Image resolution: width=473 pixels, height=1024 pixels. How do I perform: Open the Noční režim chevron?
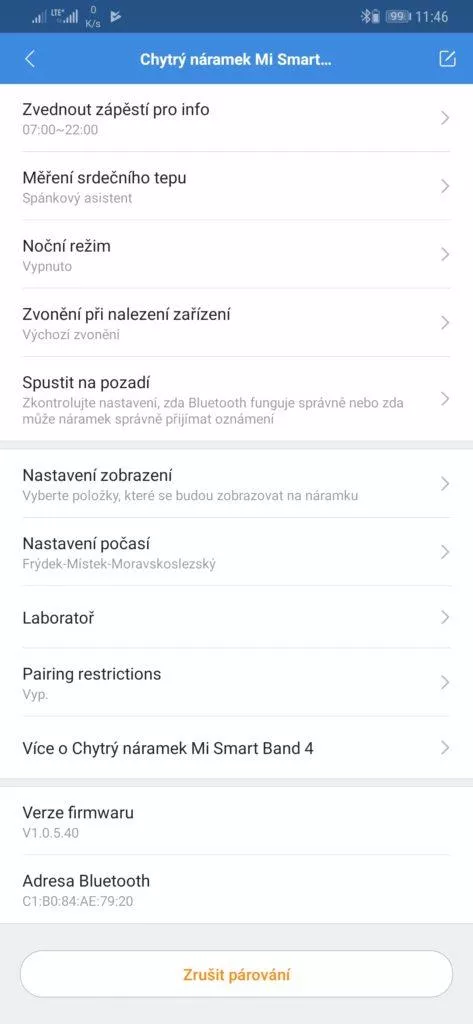[445, 254]
